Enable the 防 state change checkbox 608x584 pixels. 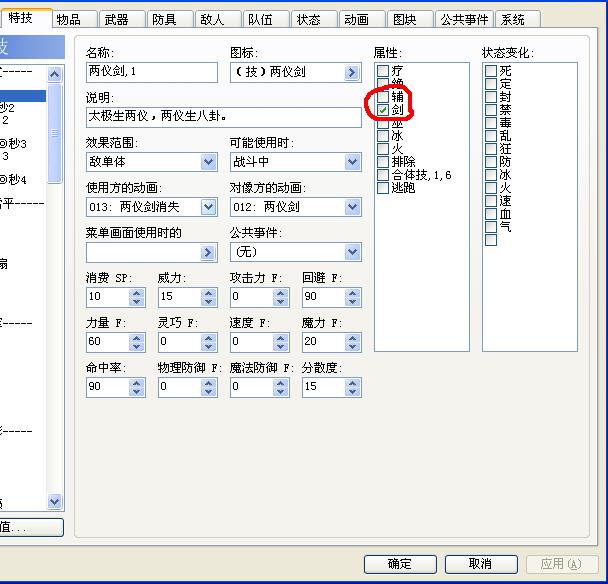[491, 162]
